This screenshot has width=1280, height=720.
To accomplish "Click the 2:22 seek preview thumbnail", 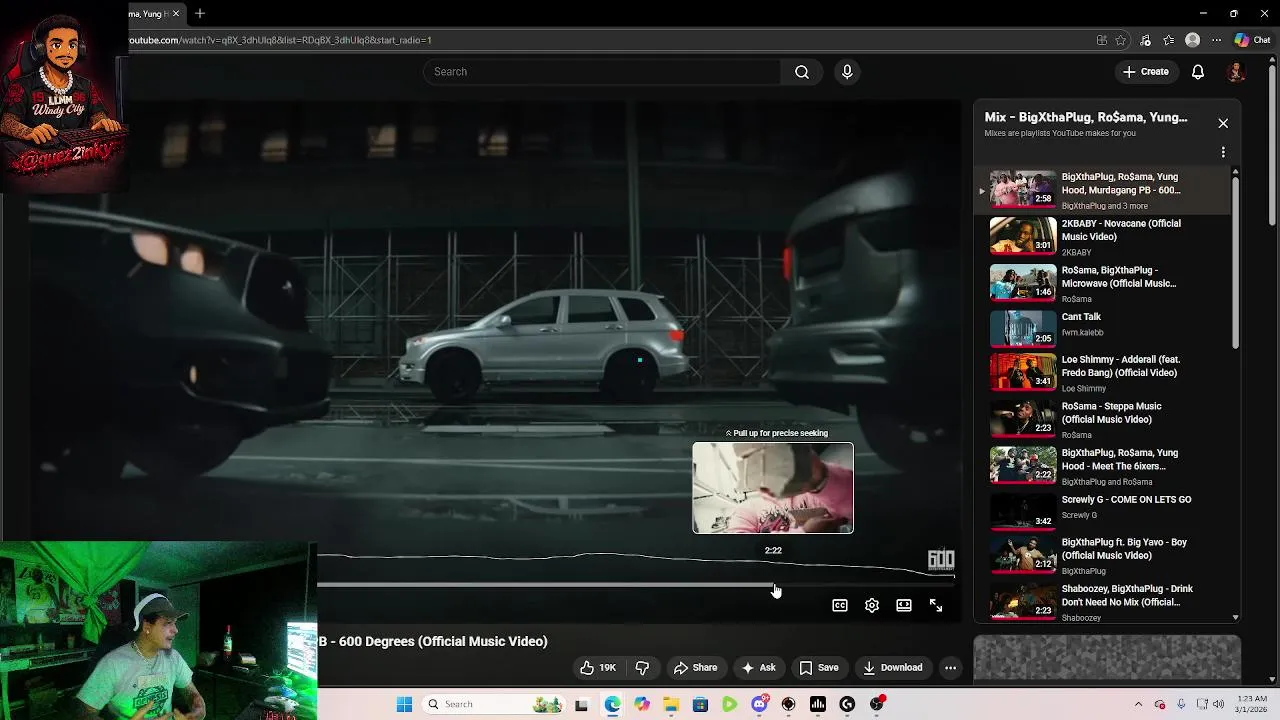I will [x=773, y=488].
